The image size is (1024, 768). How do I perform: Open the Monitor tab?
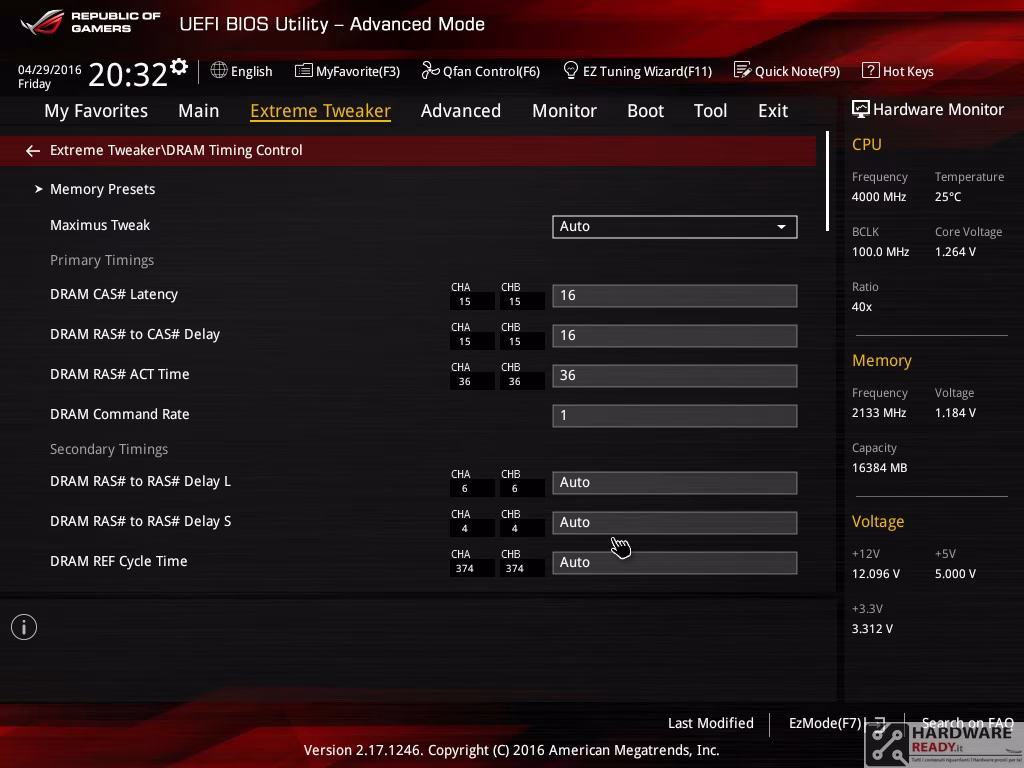pyautogui.click(x=564, y=111)
